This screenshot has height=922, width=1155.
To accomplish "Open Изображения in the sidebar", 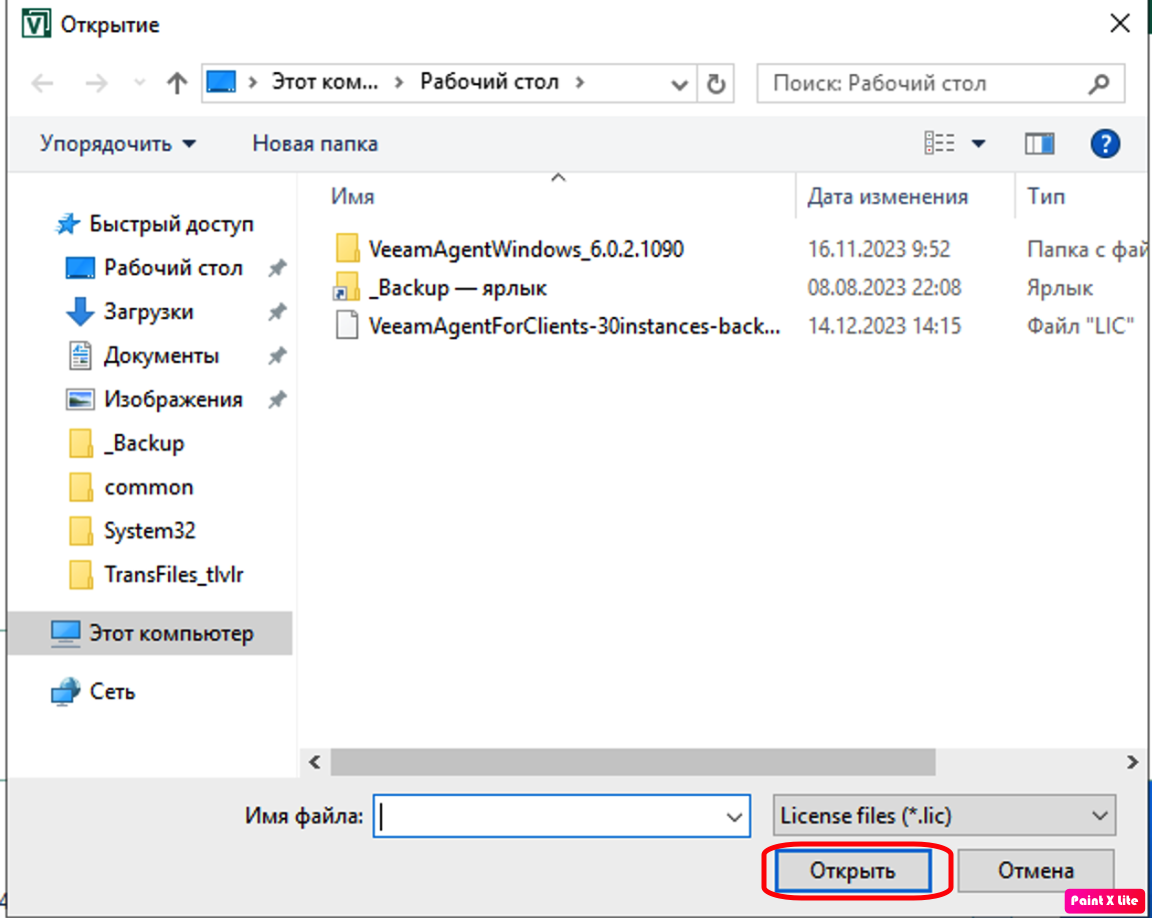I will pyautogui.click(x=173, y=400).
